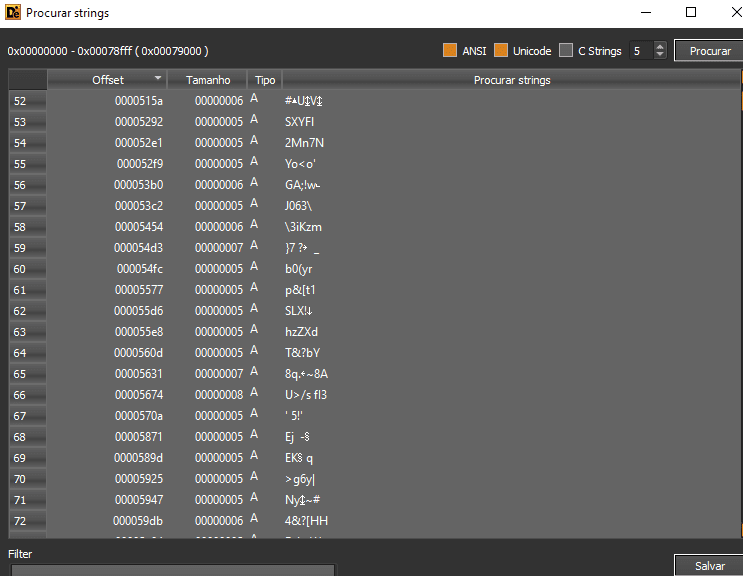Select the string SXYFI
Screen dimensions: 743x576
pyautogui.click(x=299, y=122)
